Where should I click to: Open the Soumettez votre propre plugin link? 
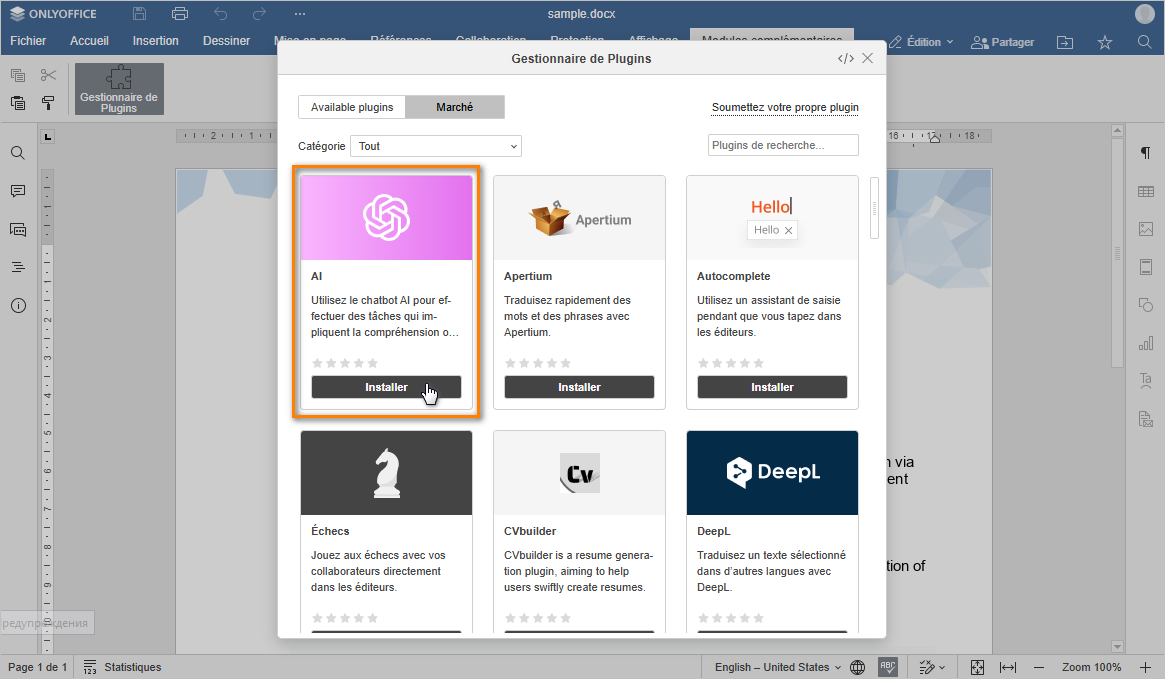(784, 107)
